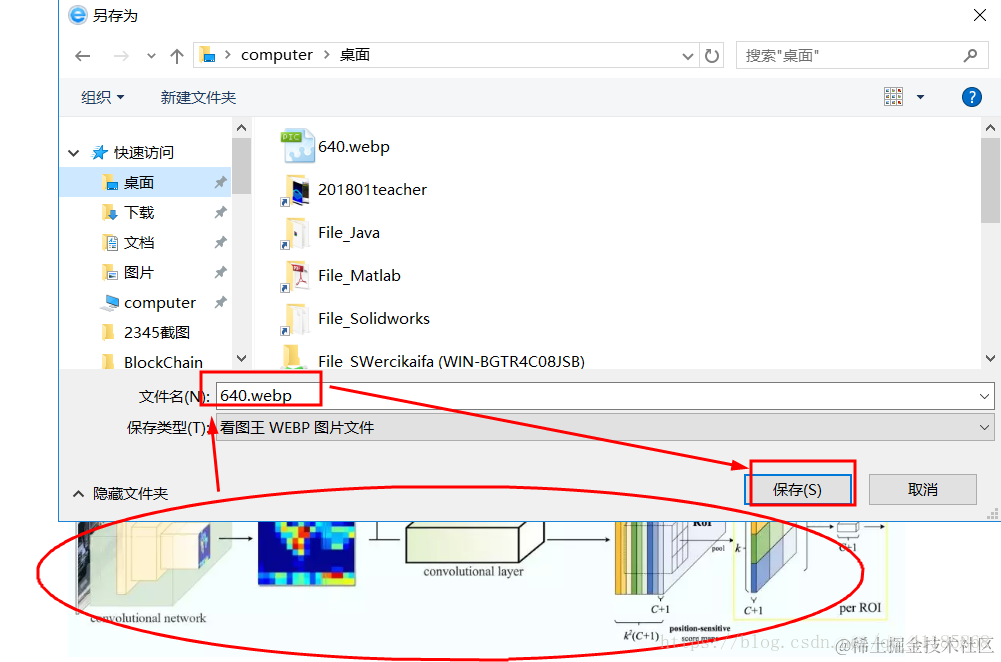Select the File_Matlab name

click(x=359, y=276)
